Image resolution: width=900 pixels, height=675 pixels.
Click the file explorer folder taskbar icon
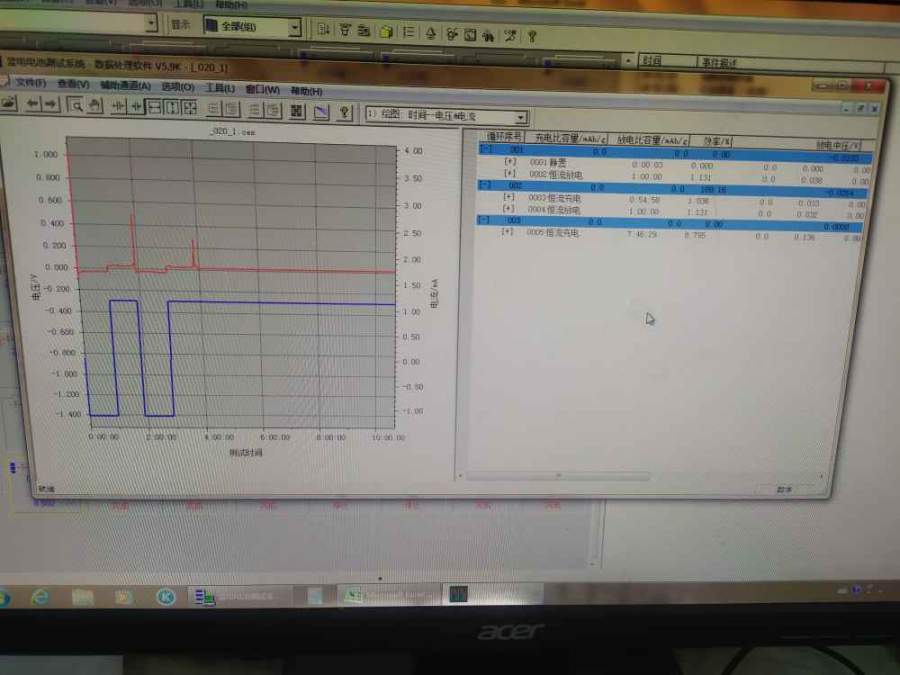[83, 598]
